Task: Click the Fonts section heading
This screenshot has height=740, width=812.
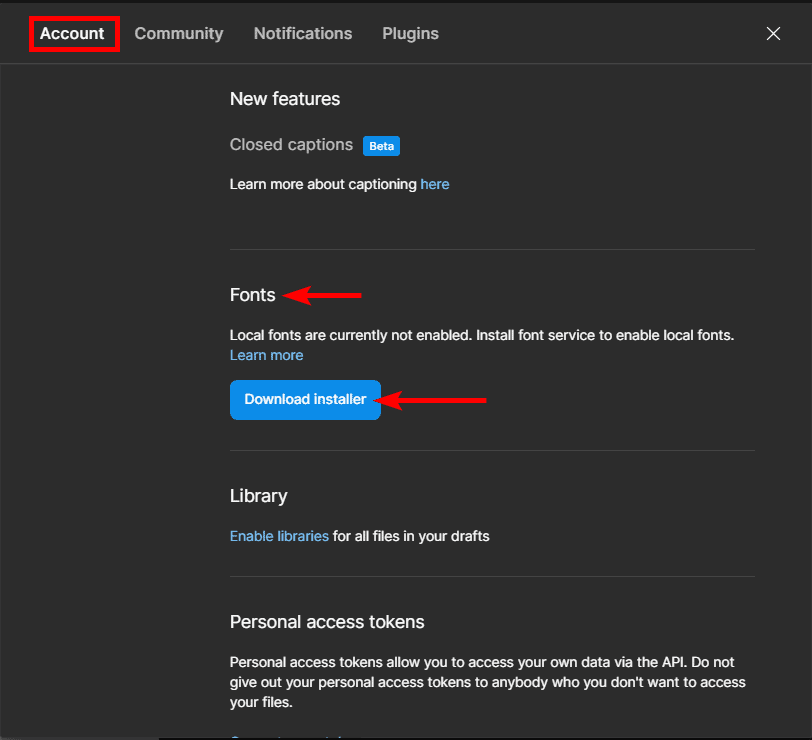Action: pos(252,295)
